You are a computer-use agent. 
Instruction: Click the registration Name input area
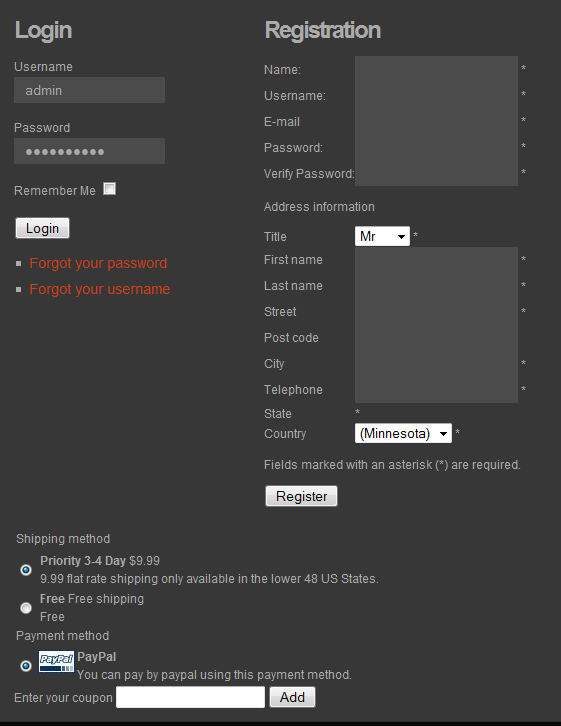point(436,69)
